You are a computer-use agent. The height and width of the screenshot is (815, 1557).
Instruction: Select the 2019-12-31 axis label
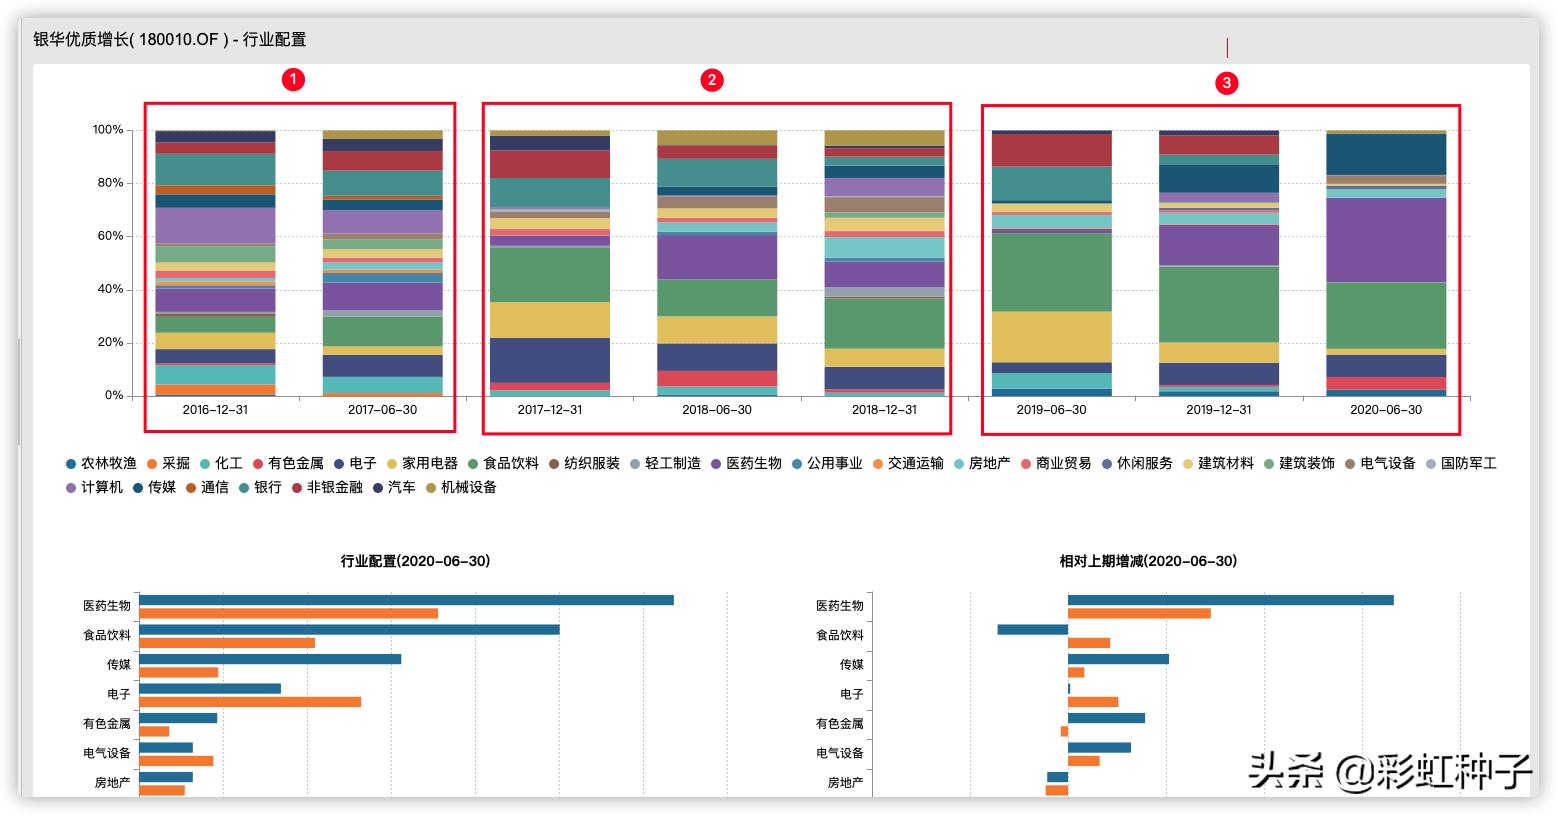click(x=1219, y=410)
